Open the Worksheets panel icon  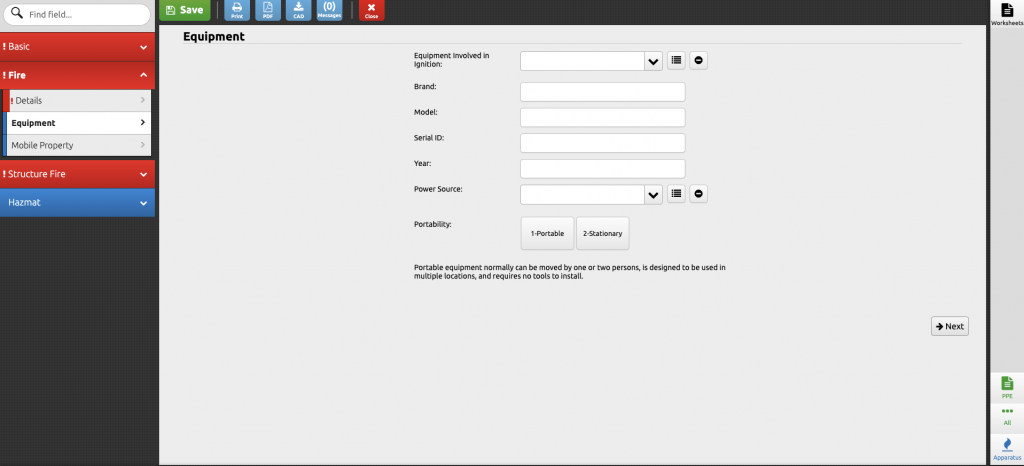1006,13
